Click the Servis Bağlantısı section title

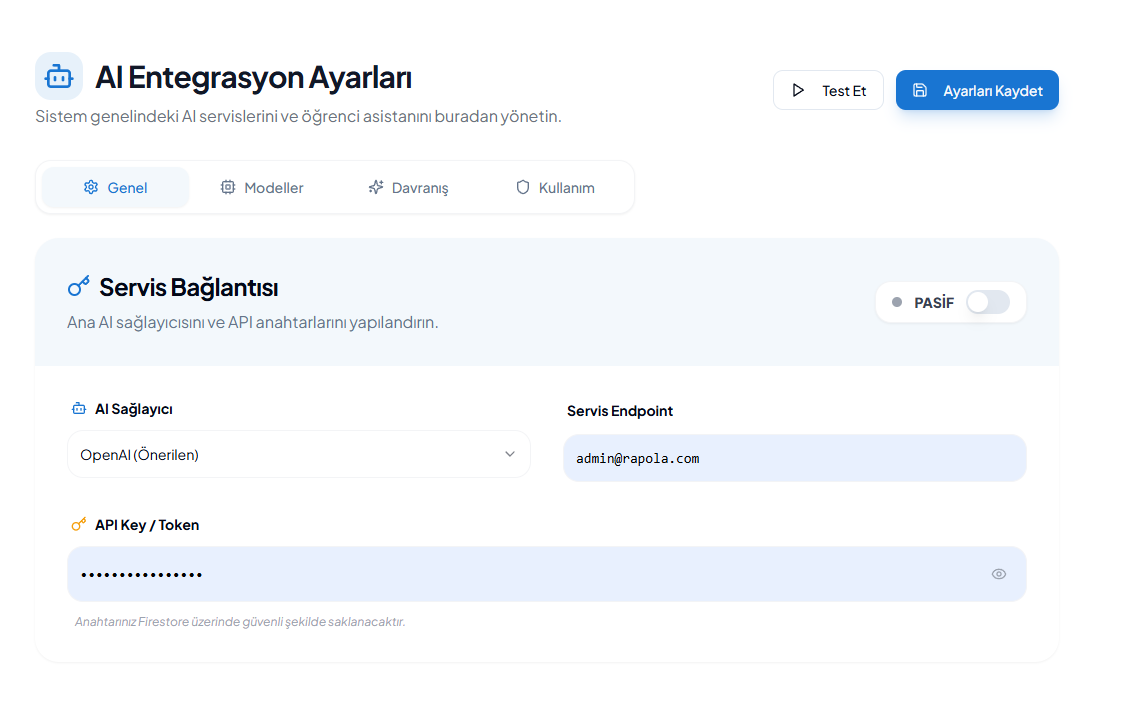coord(189,288)
